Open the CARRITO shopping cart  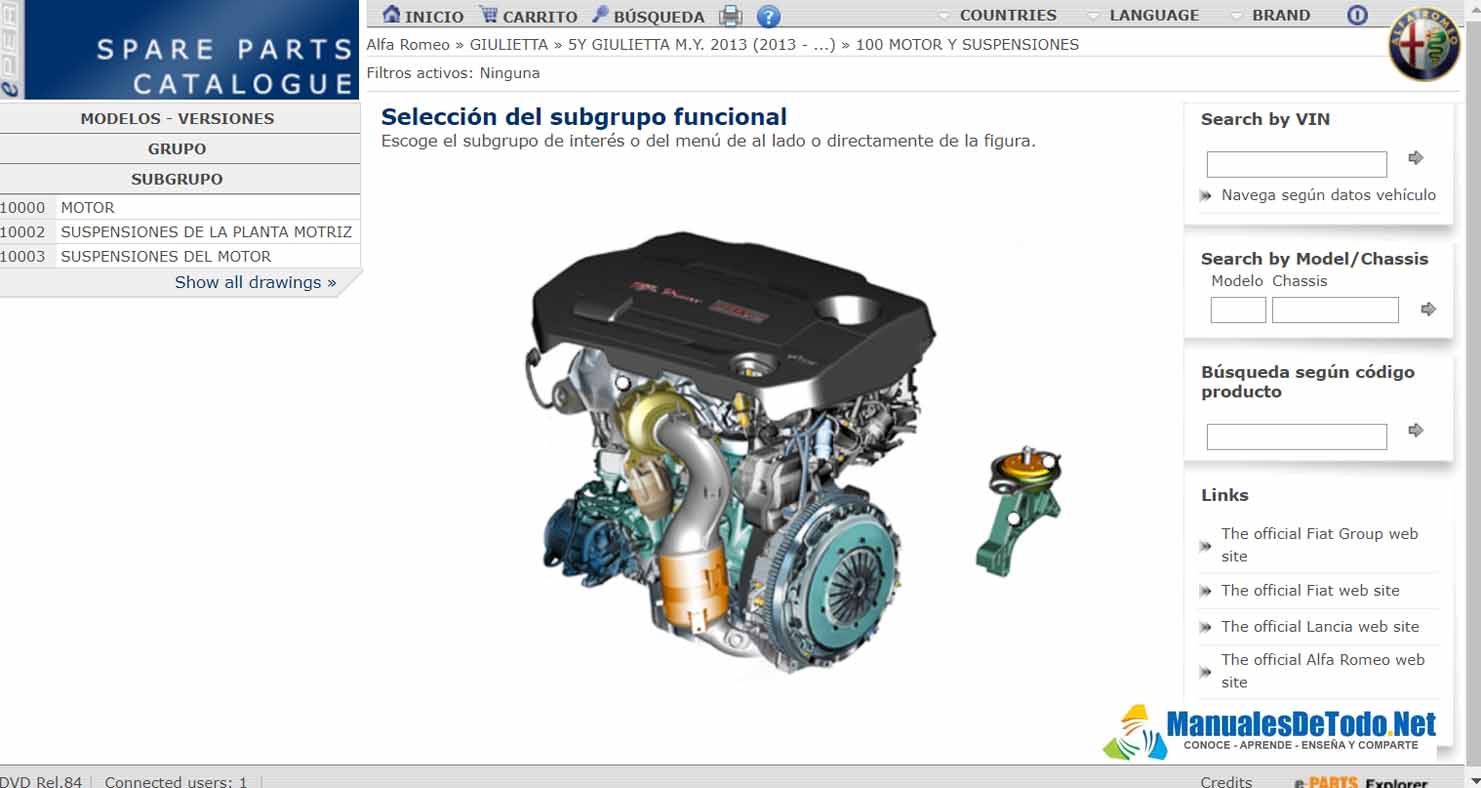[x=528, y=16]
